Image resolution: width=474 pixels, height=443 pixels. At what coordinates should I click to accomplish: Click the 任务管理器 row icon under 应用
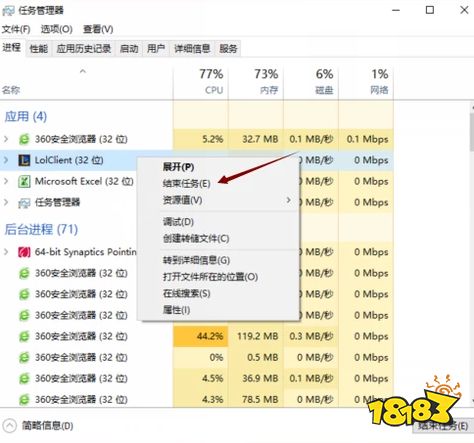24,203
